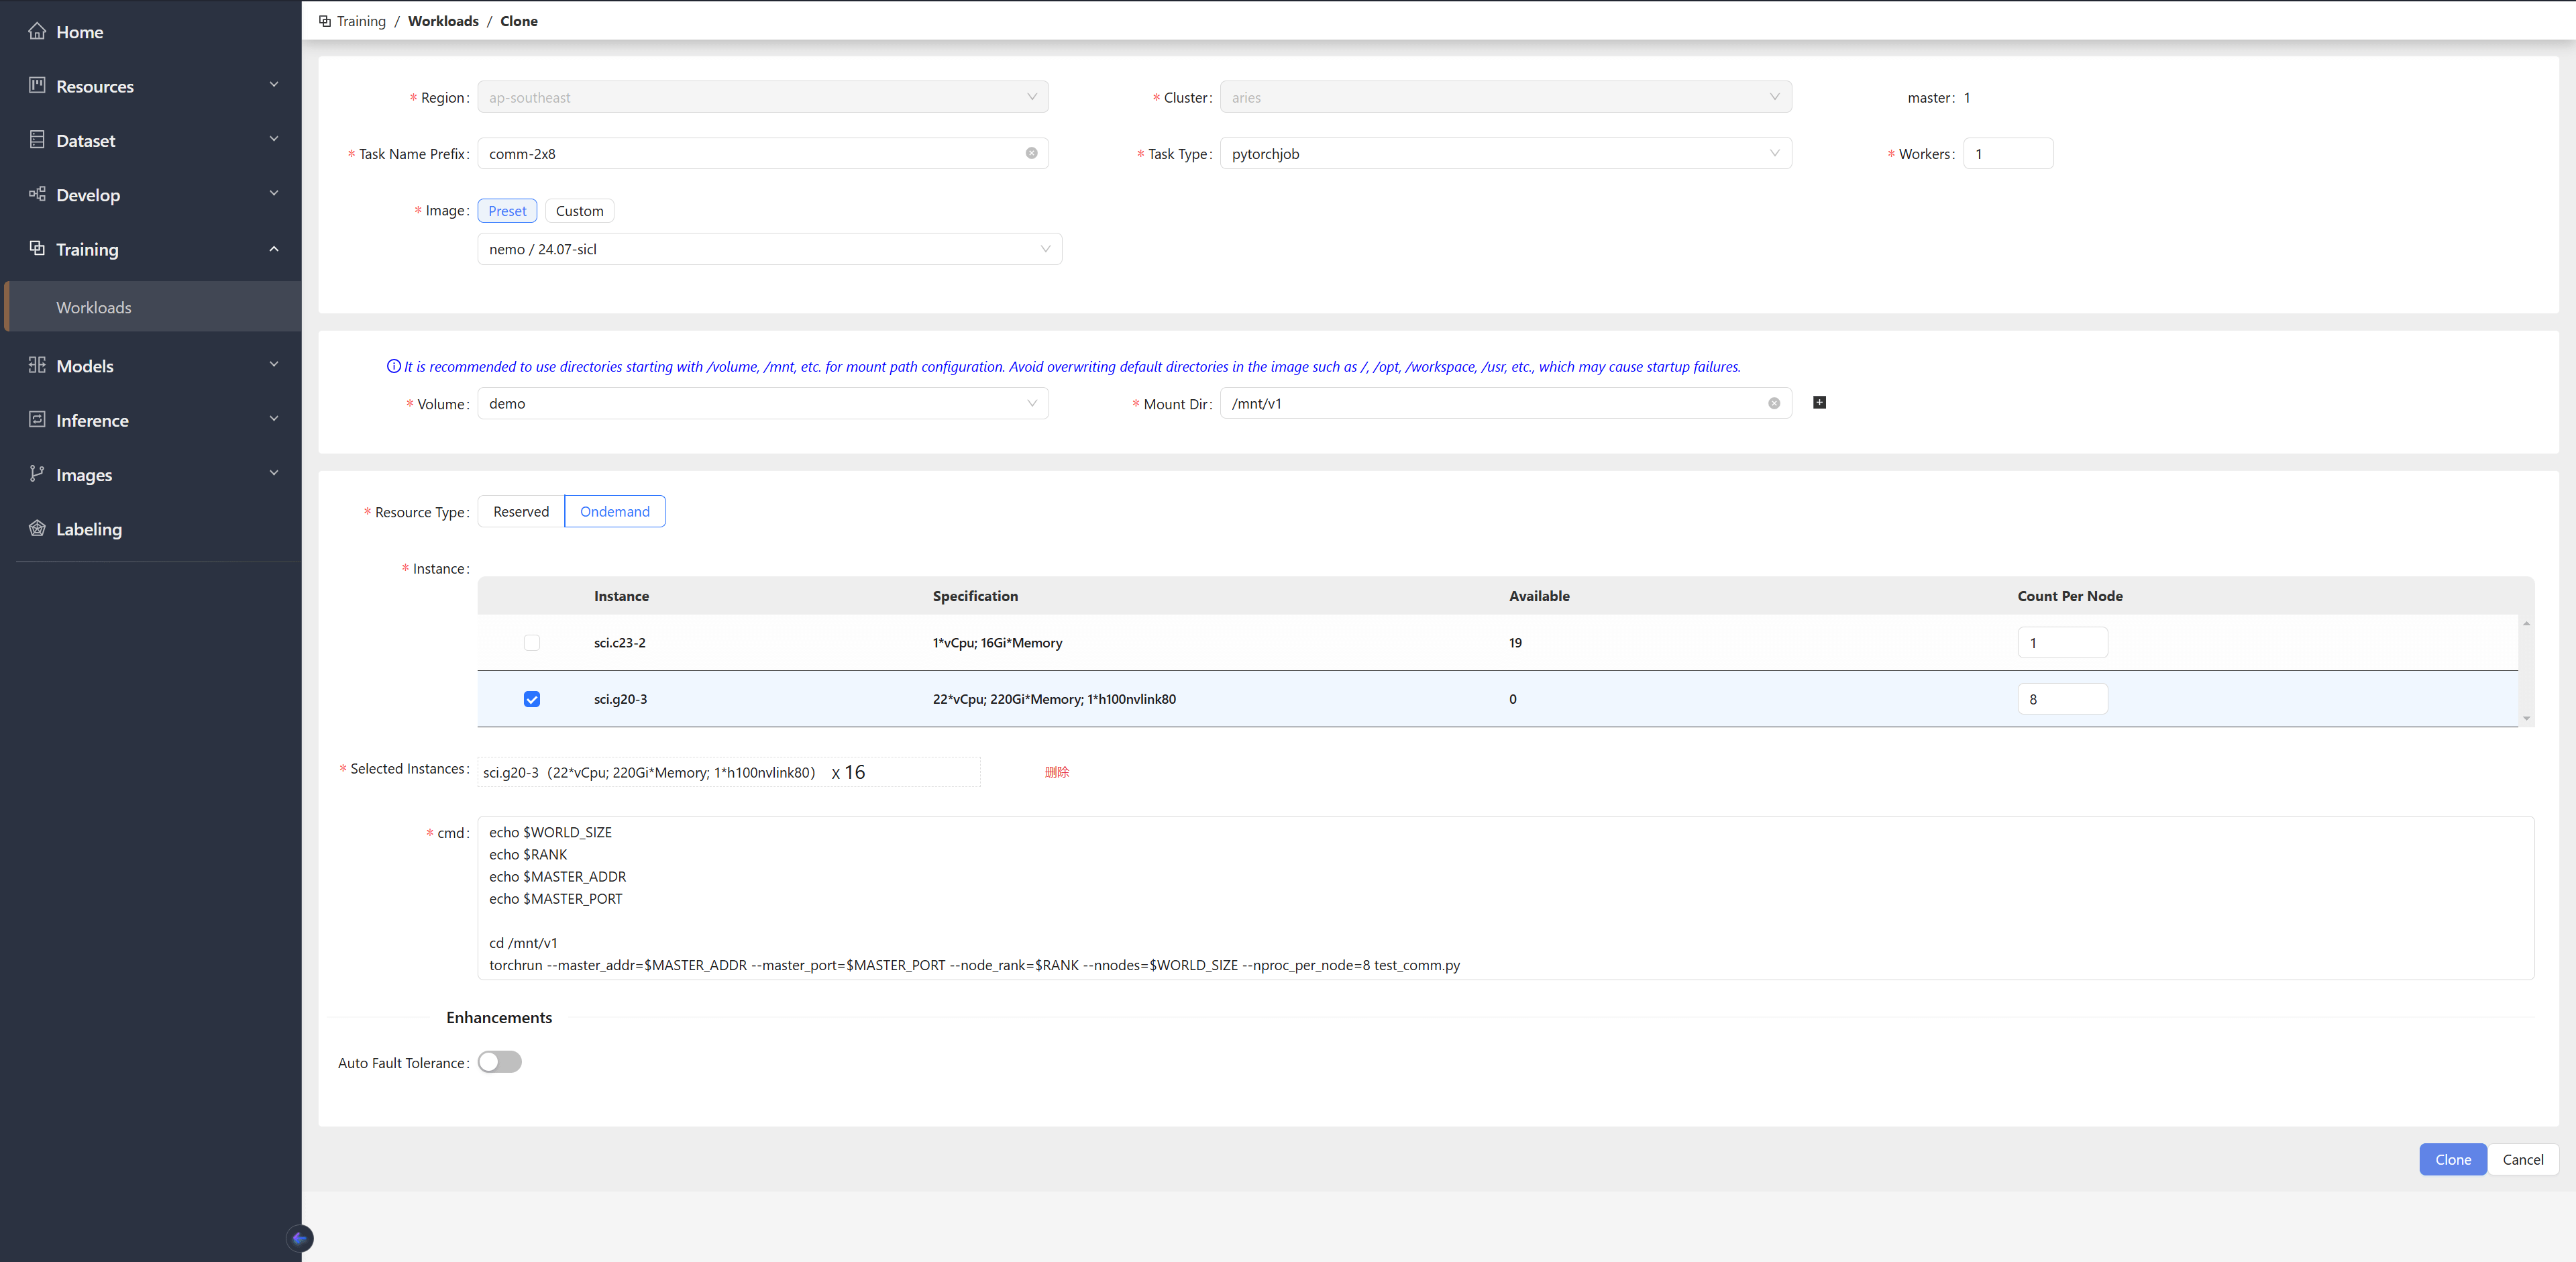Screen dimensions: 2576x1262
Task: Expand the Develop menu chevron
Action: (x=274, y=194)
